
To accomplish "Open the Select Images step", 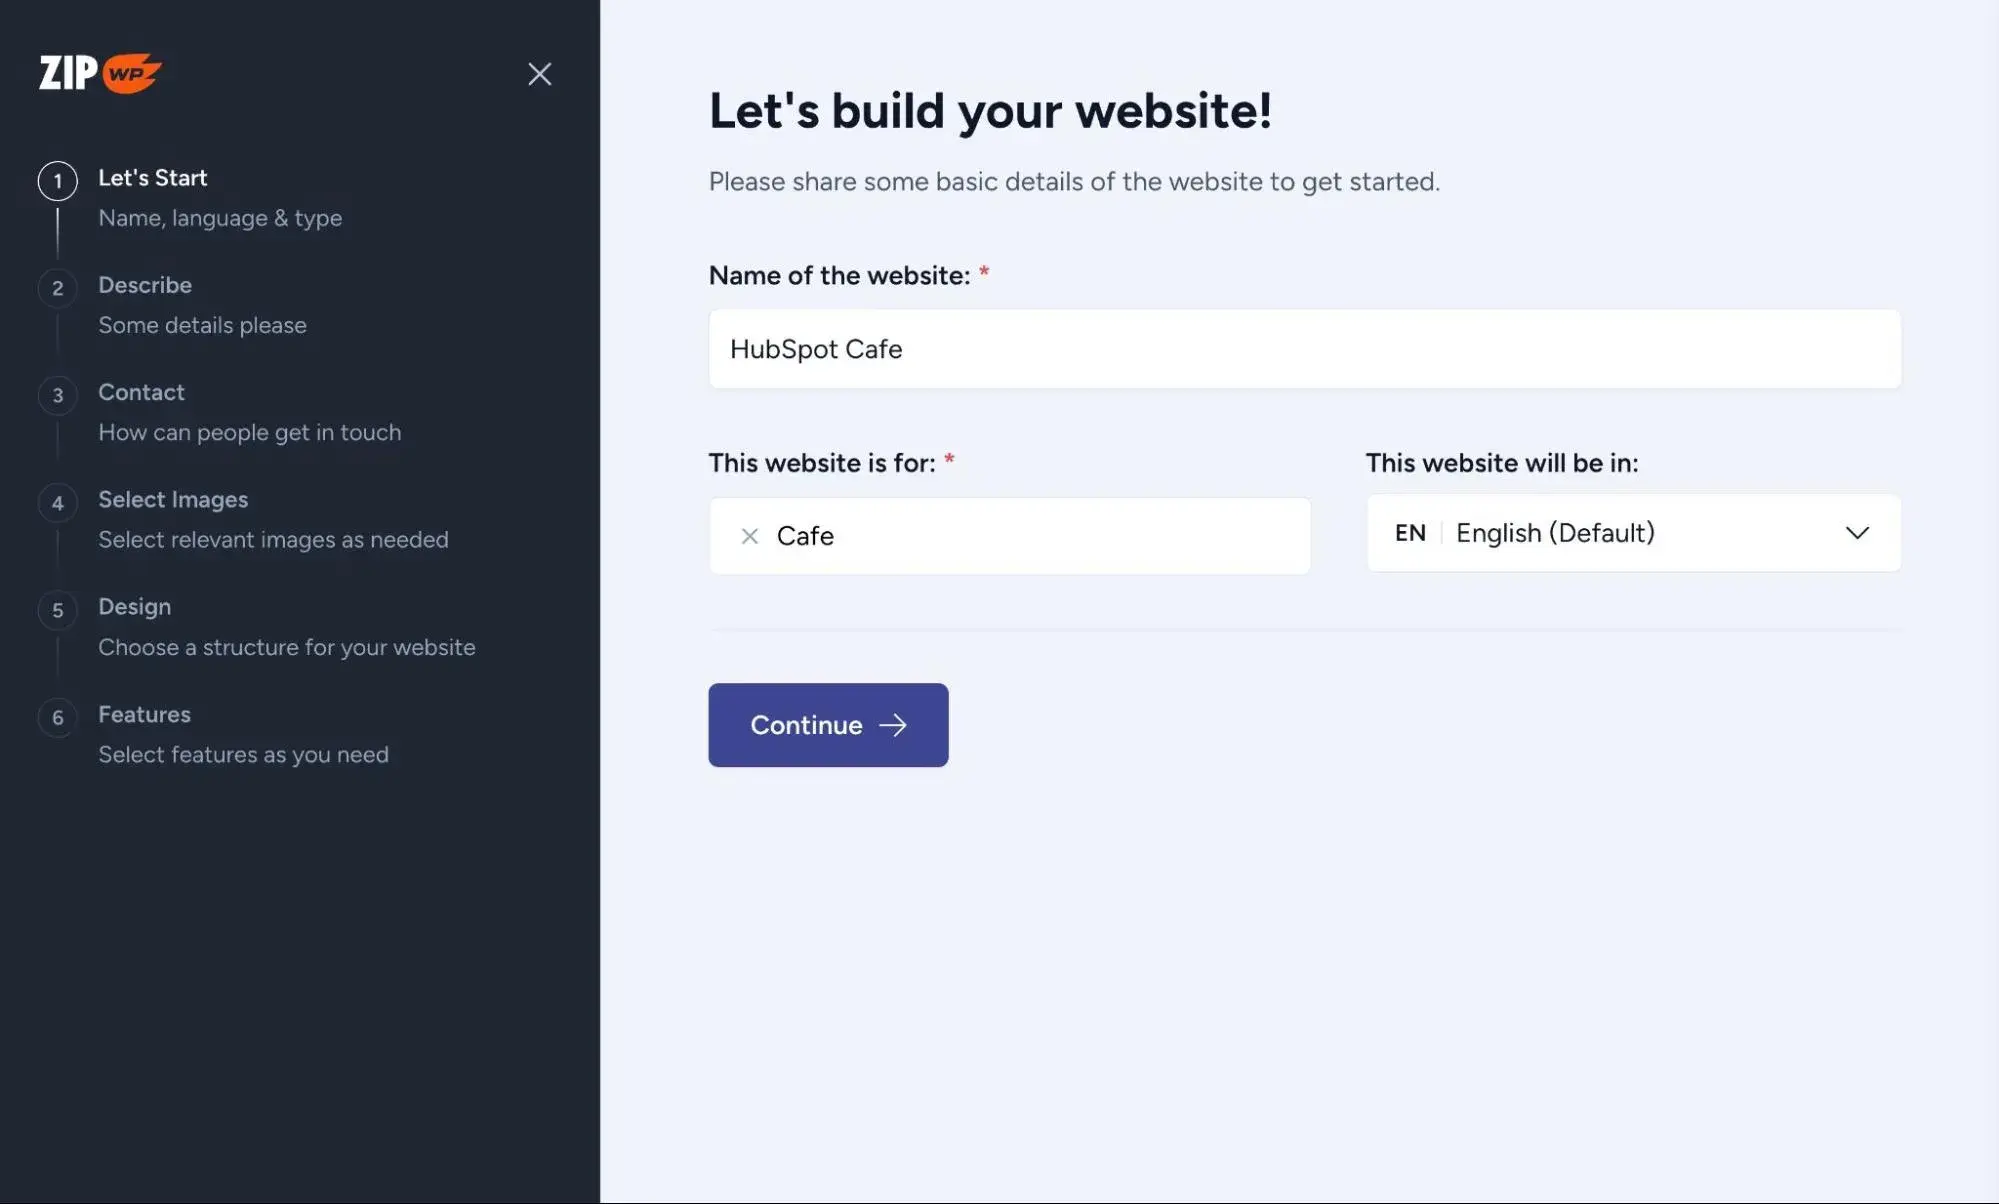I will click(x=173, y=499).
